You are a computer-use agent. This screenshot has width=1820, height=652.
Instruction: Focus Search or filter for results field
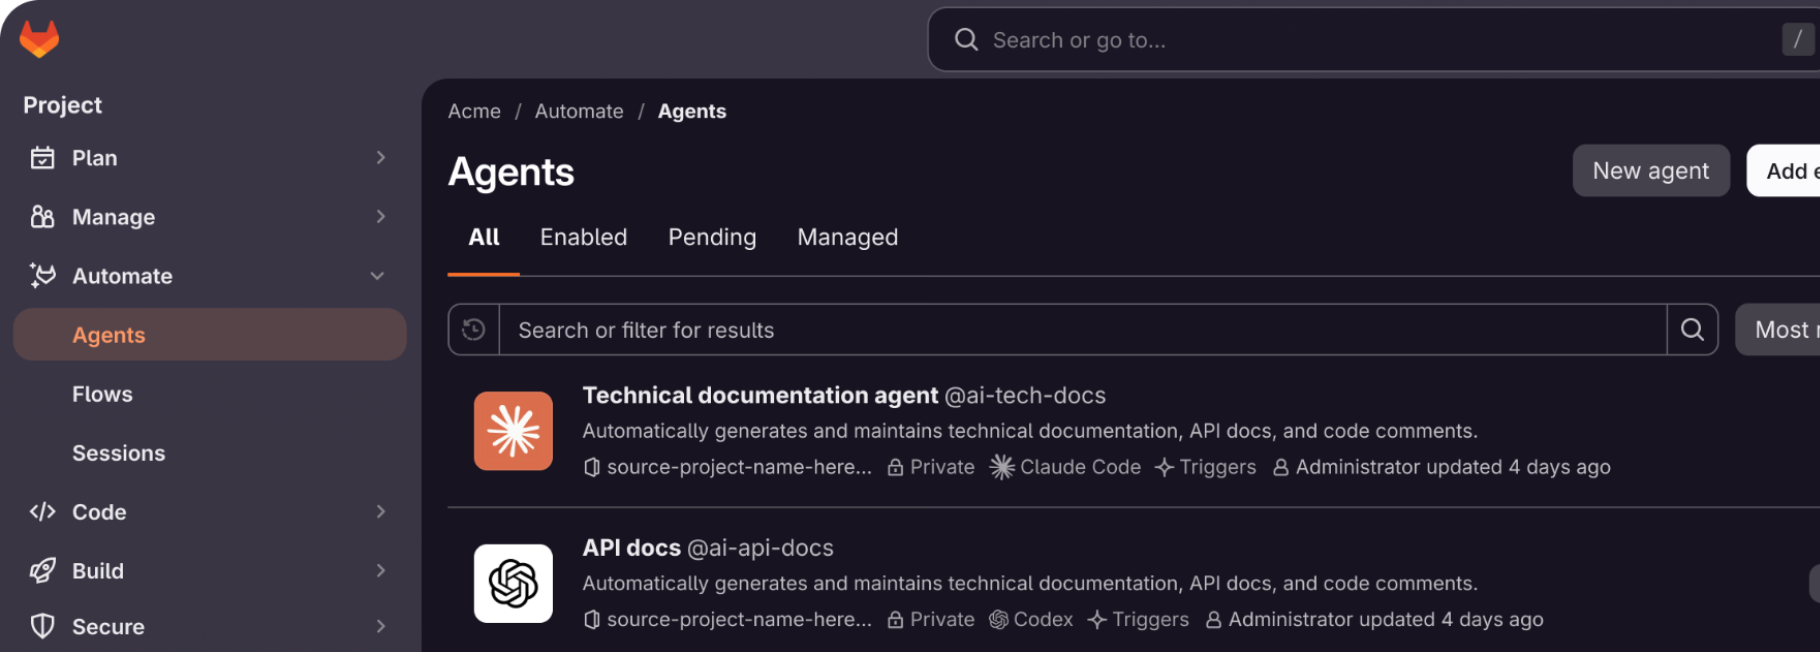point(1083,330)
